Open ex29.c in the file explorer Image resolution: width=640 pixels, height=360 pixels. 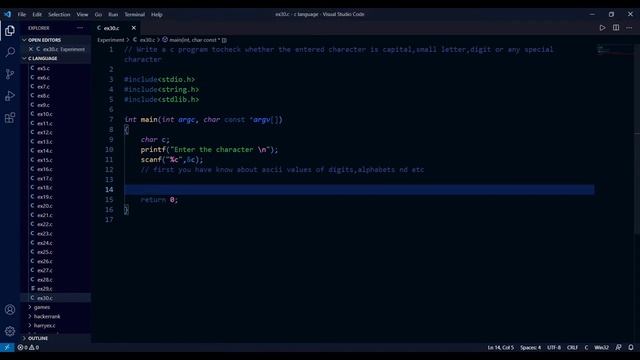(x=44, y=289)
